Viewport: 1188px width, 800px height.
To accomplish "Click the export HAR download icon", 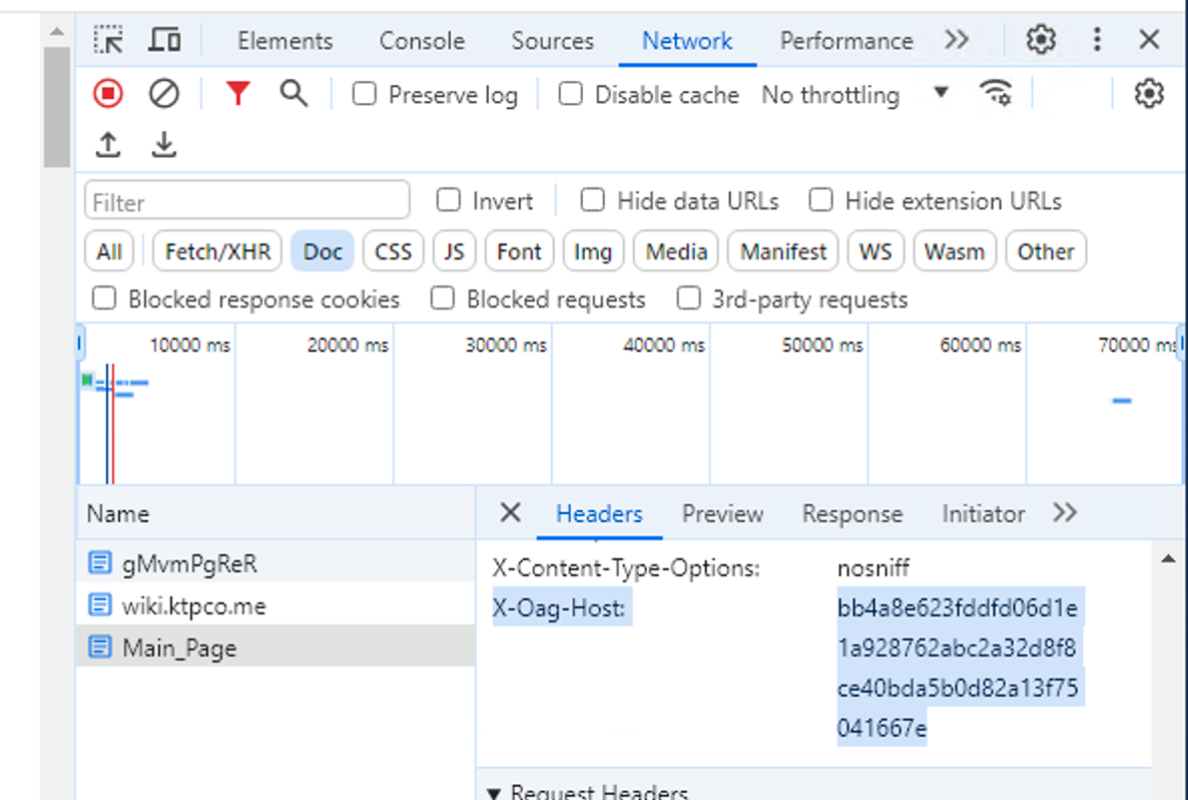I will (164, 146).
